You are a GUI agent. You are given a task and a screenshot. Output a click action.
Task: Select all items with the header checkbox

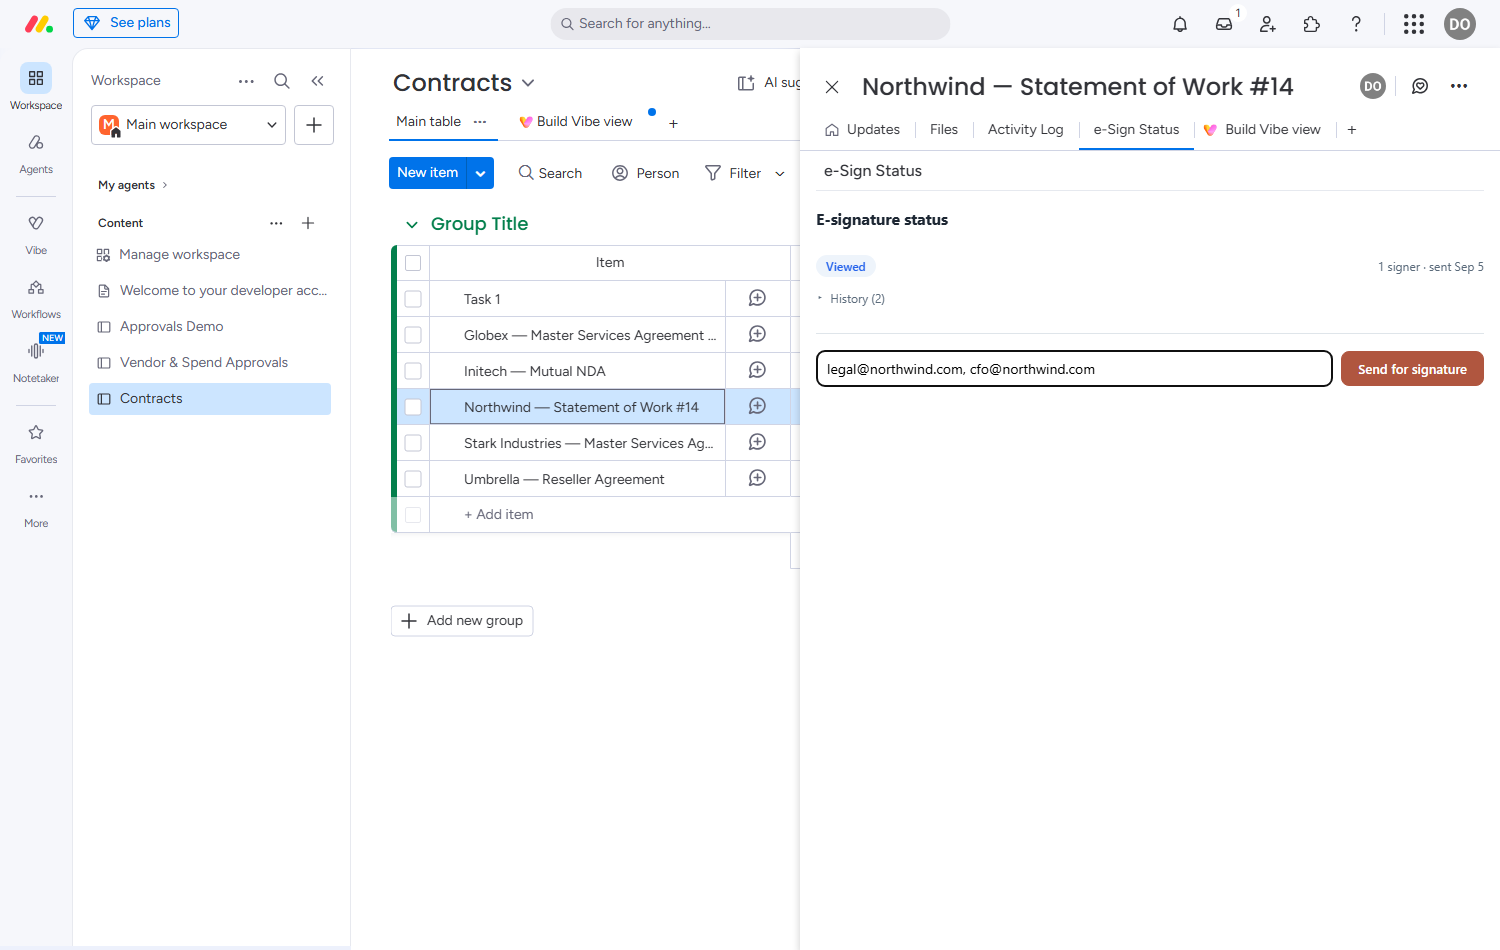[413, 263]
